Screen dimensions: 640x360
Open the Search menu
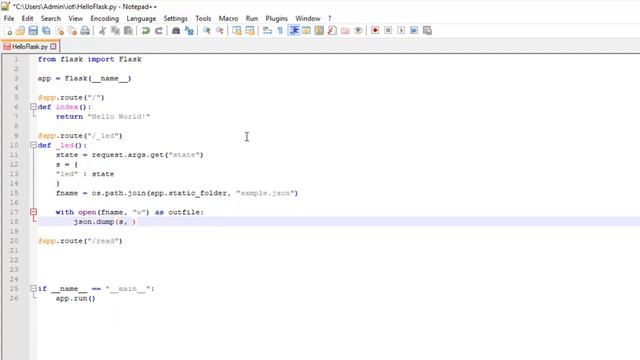pyautogui.click(x=51, y=18)
